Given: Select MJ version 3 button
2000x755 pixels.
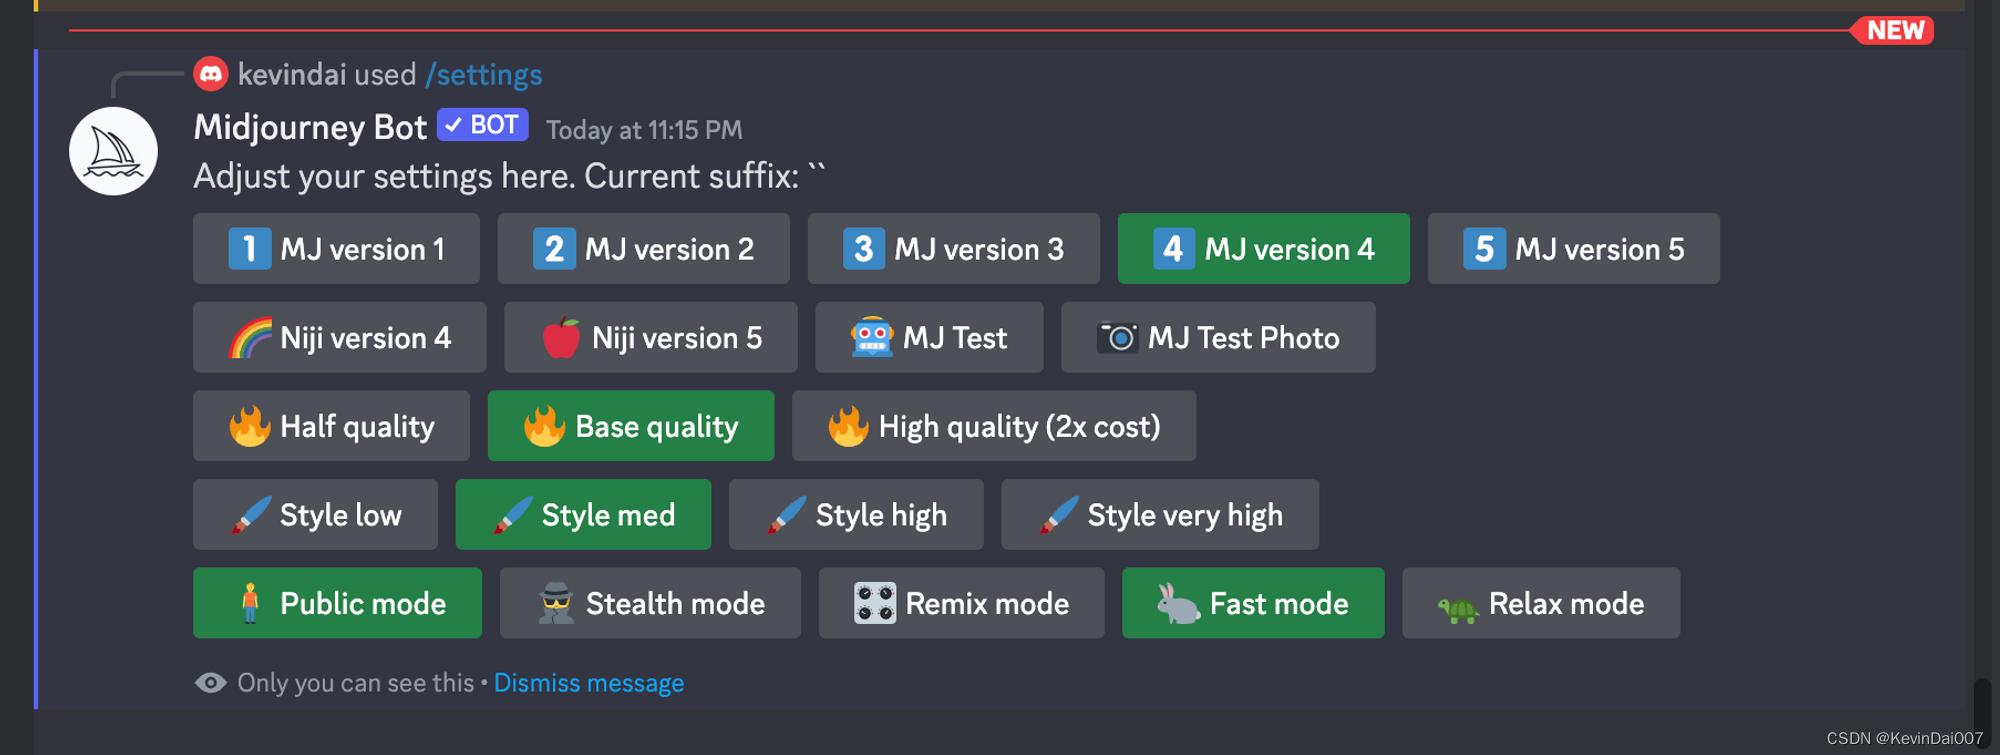Looking at the screenshot, I should 953,249.
